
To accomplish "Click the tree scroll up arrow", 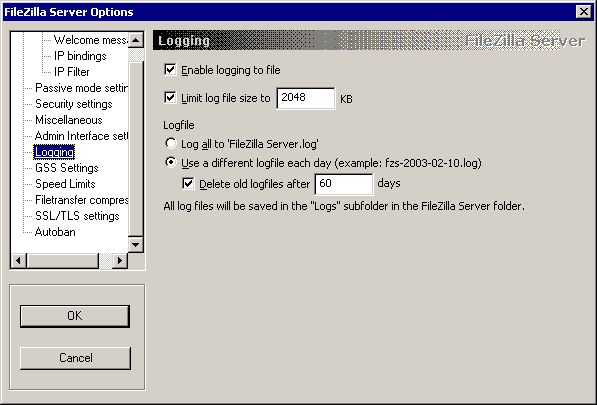I will click(x=136, y=40).
